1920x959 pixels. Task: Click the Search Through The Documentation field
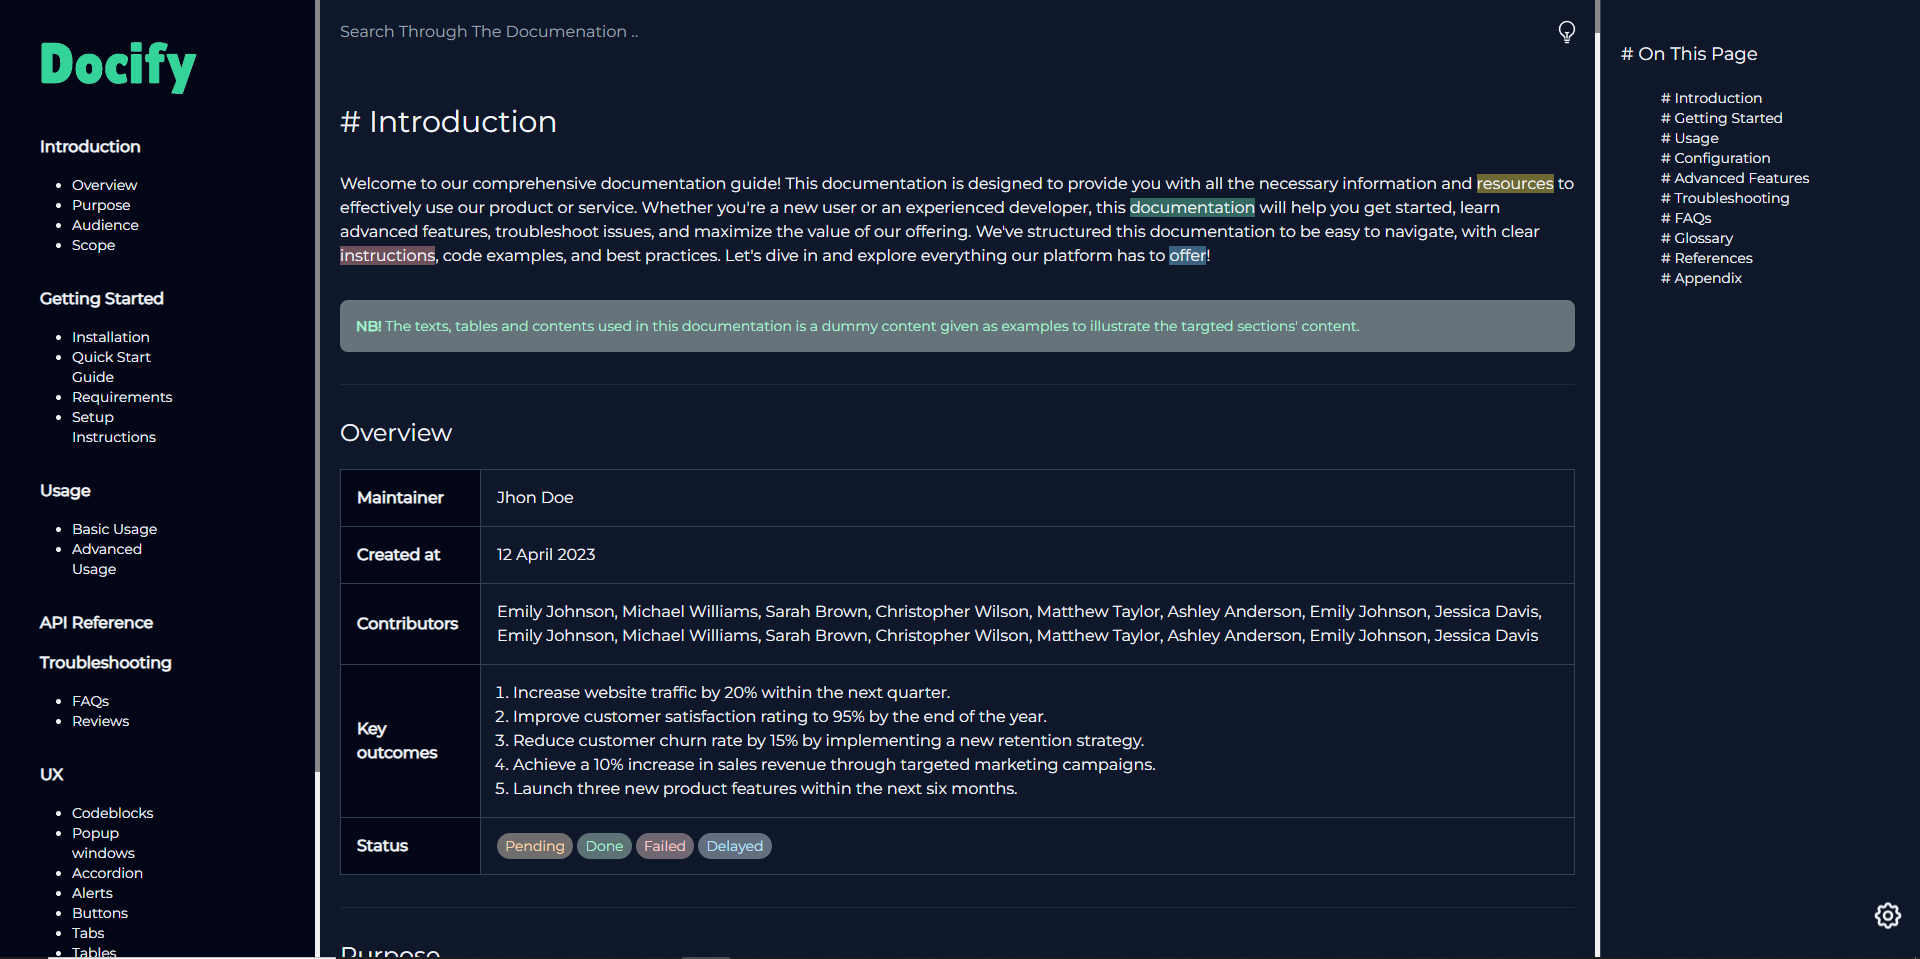pos(489,31)
